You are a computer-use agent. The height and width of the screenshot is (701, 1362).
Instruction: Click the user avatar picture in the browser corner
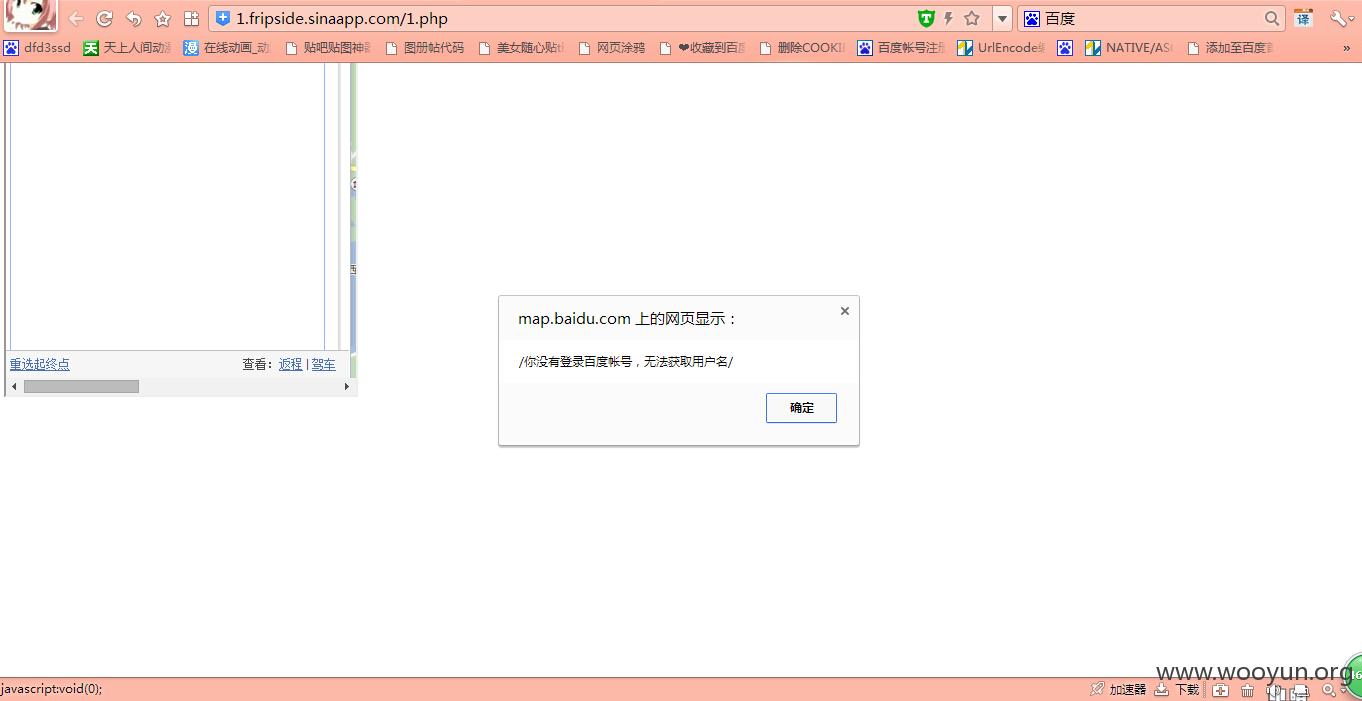[30, 15]
